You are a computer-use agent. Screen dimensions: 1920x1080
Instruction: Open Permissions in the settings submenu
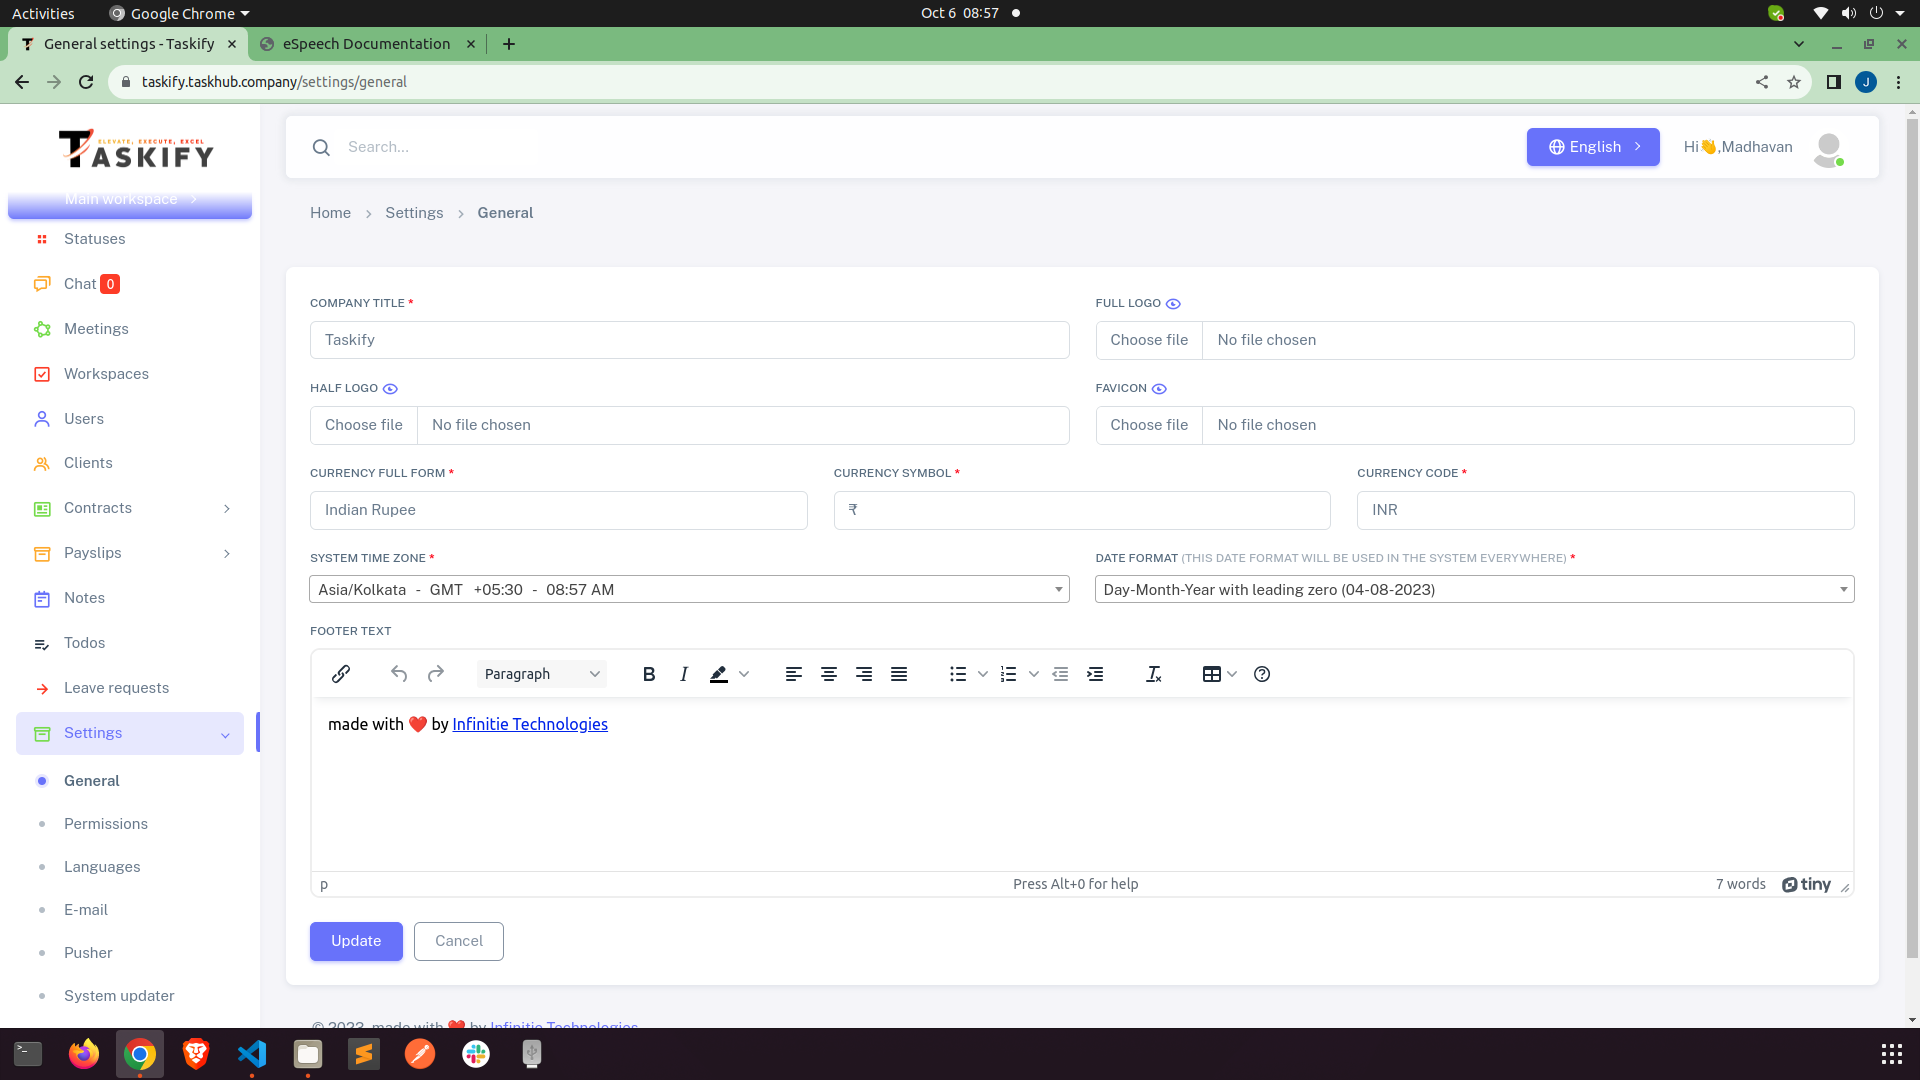[106, 824]
